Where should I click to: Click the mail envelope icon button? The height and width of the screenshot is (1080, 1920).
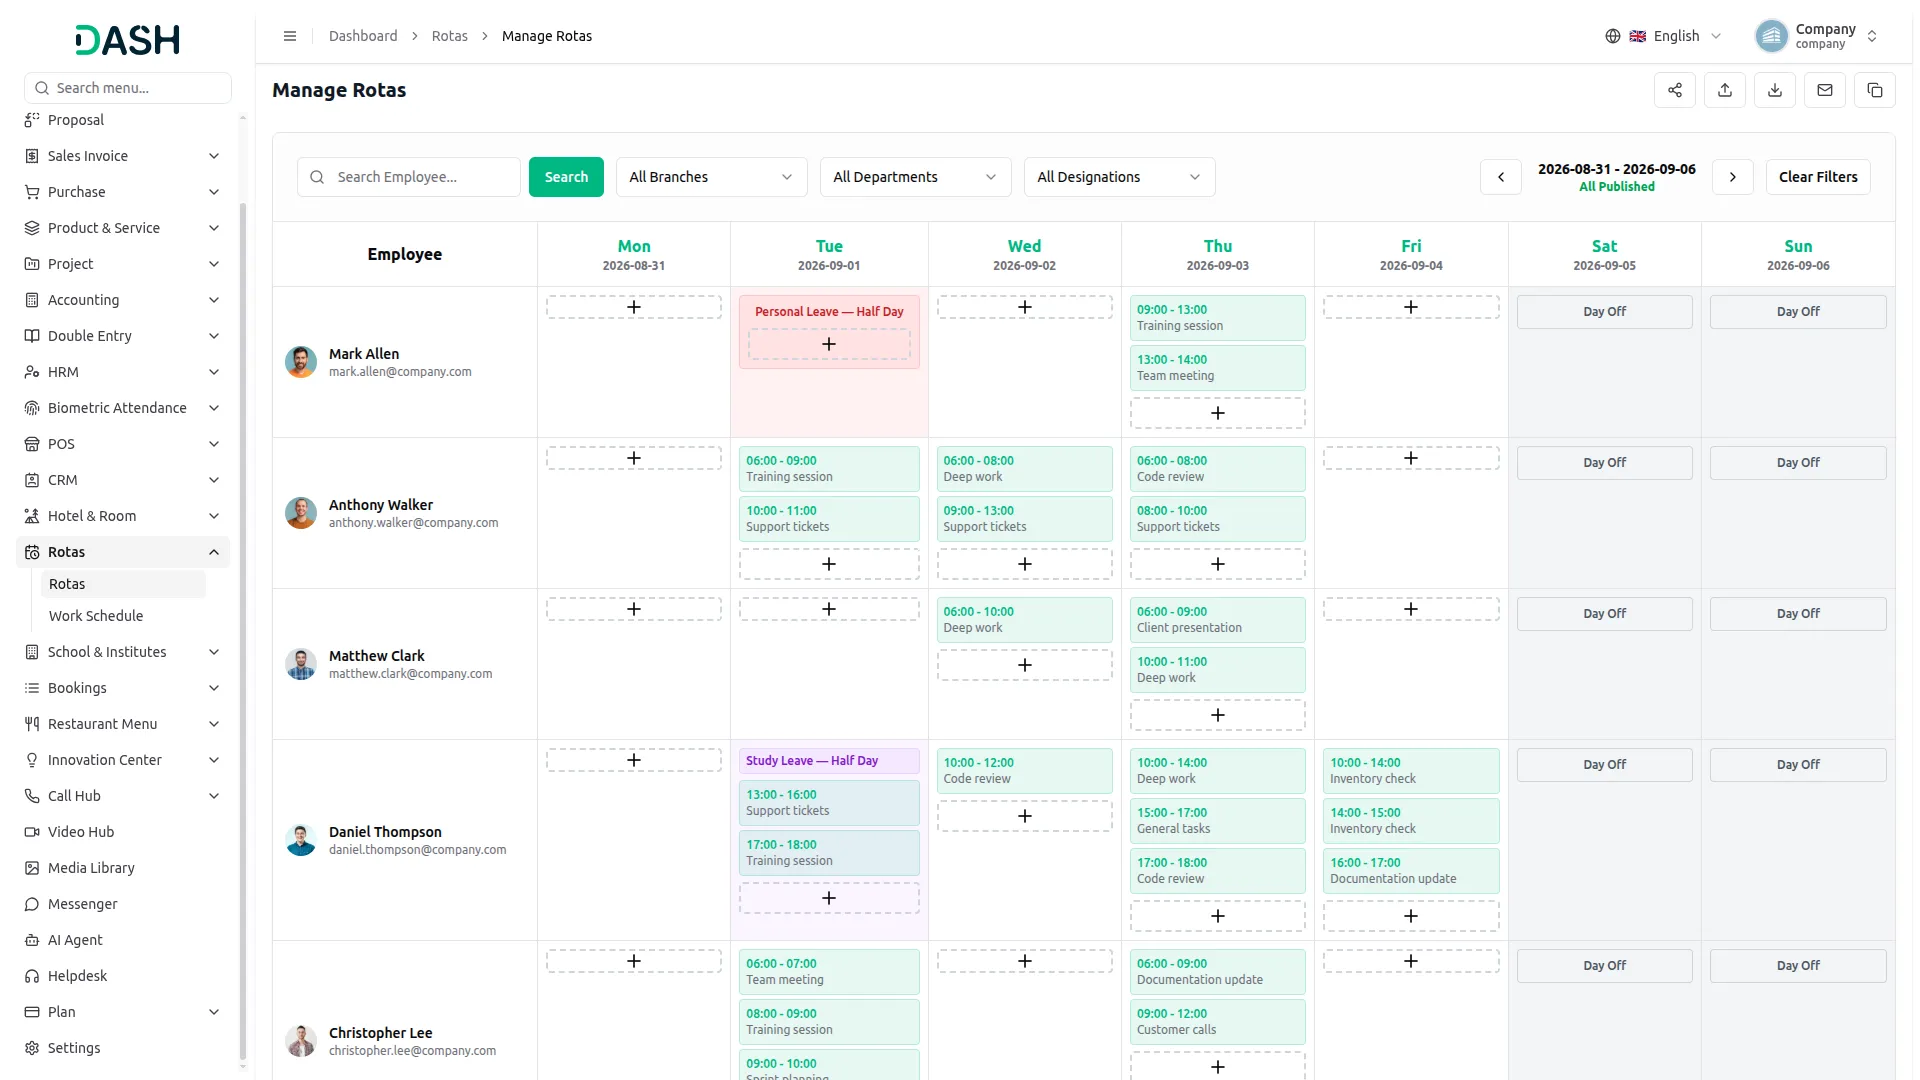point(1825,90)
